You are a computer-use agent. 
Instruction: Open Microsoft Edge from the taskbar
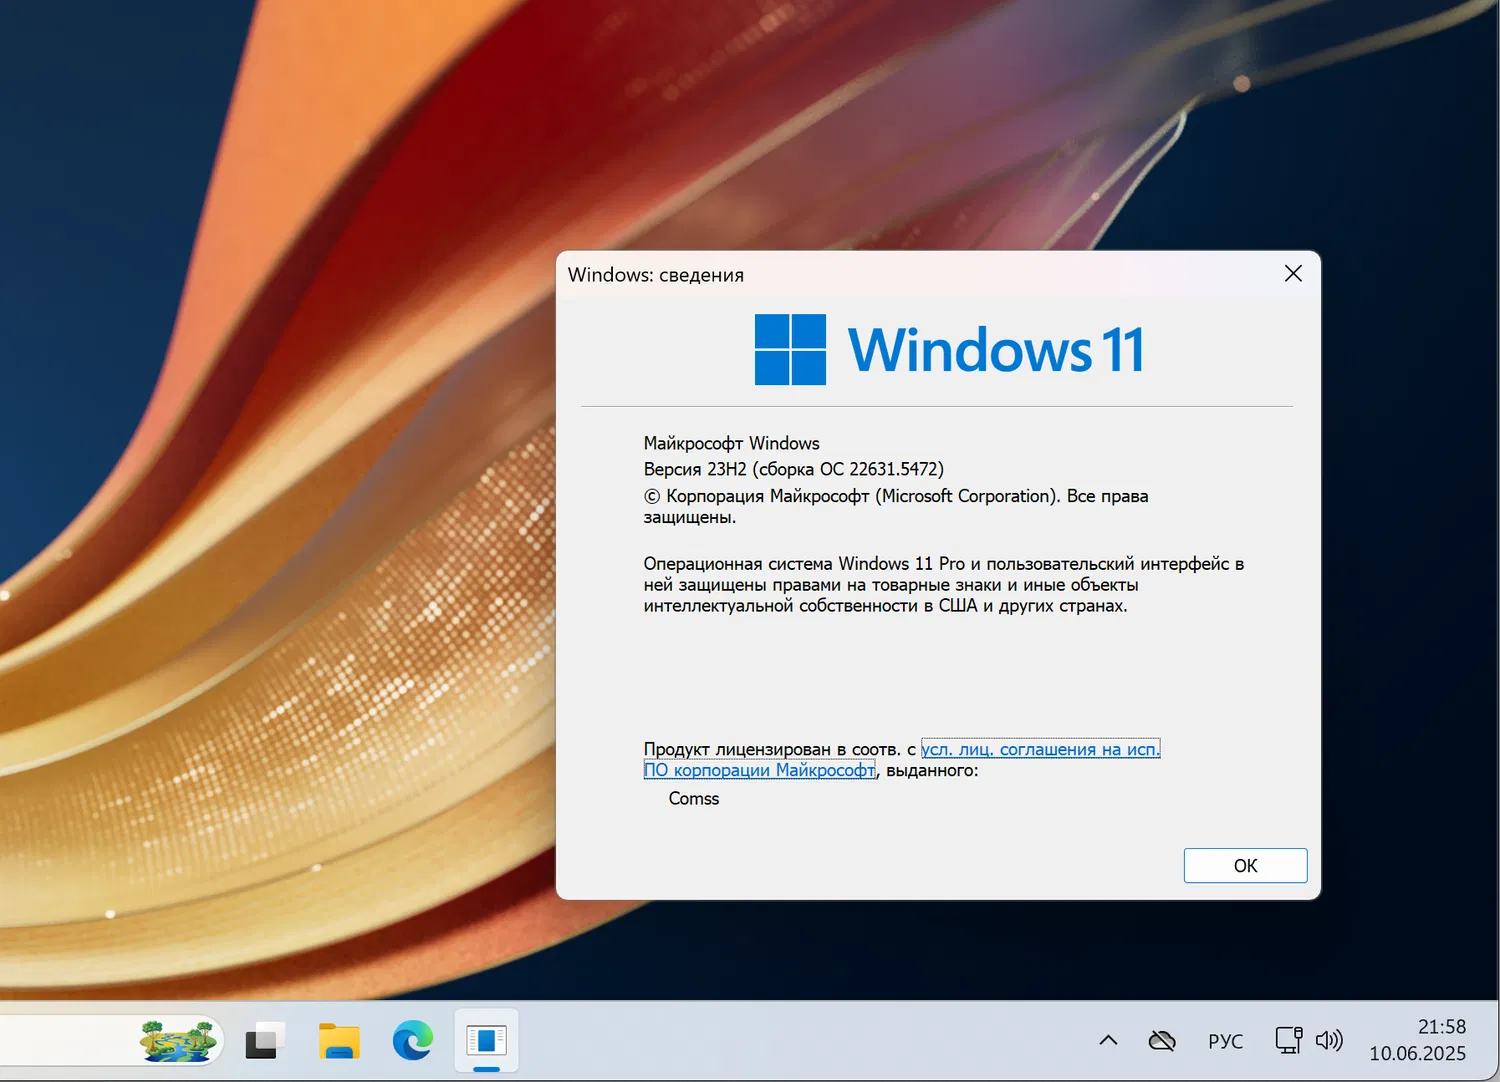[412, 1041]
